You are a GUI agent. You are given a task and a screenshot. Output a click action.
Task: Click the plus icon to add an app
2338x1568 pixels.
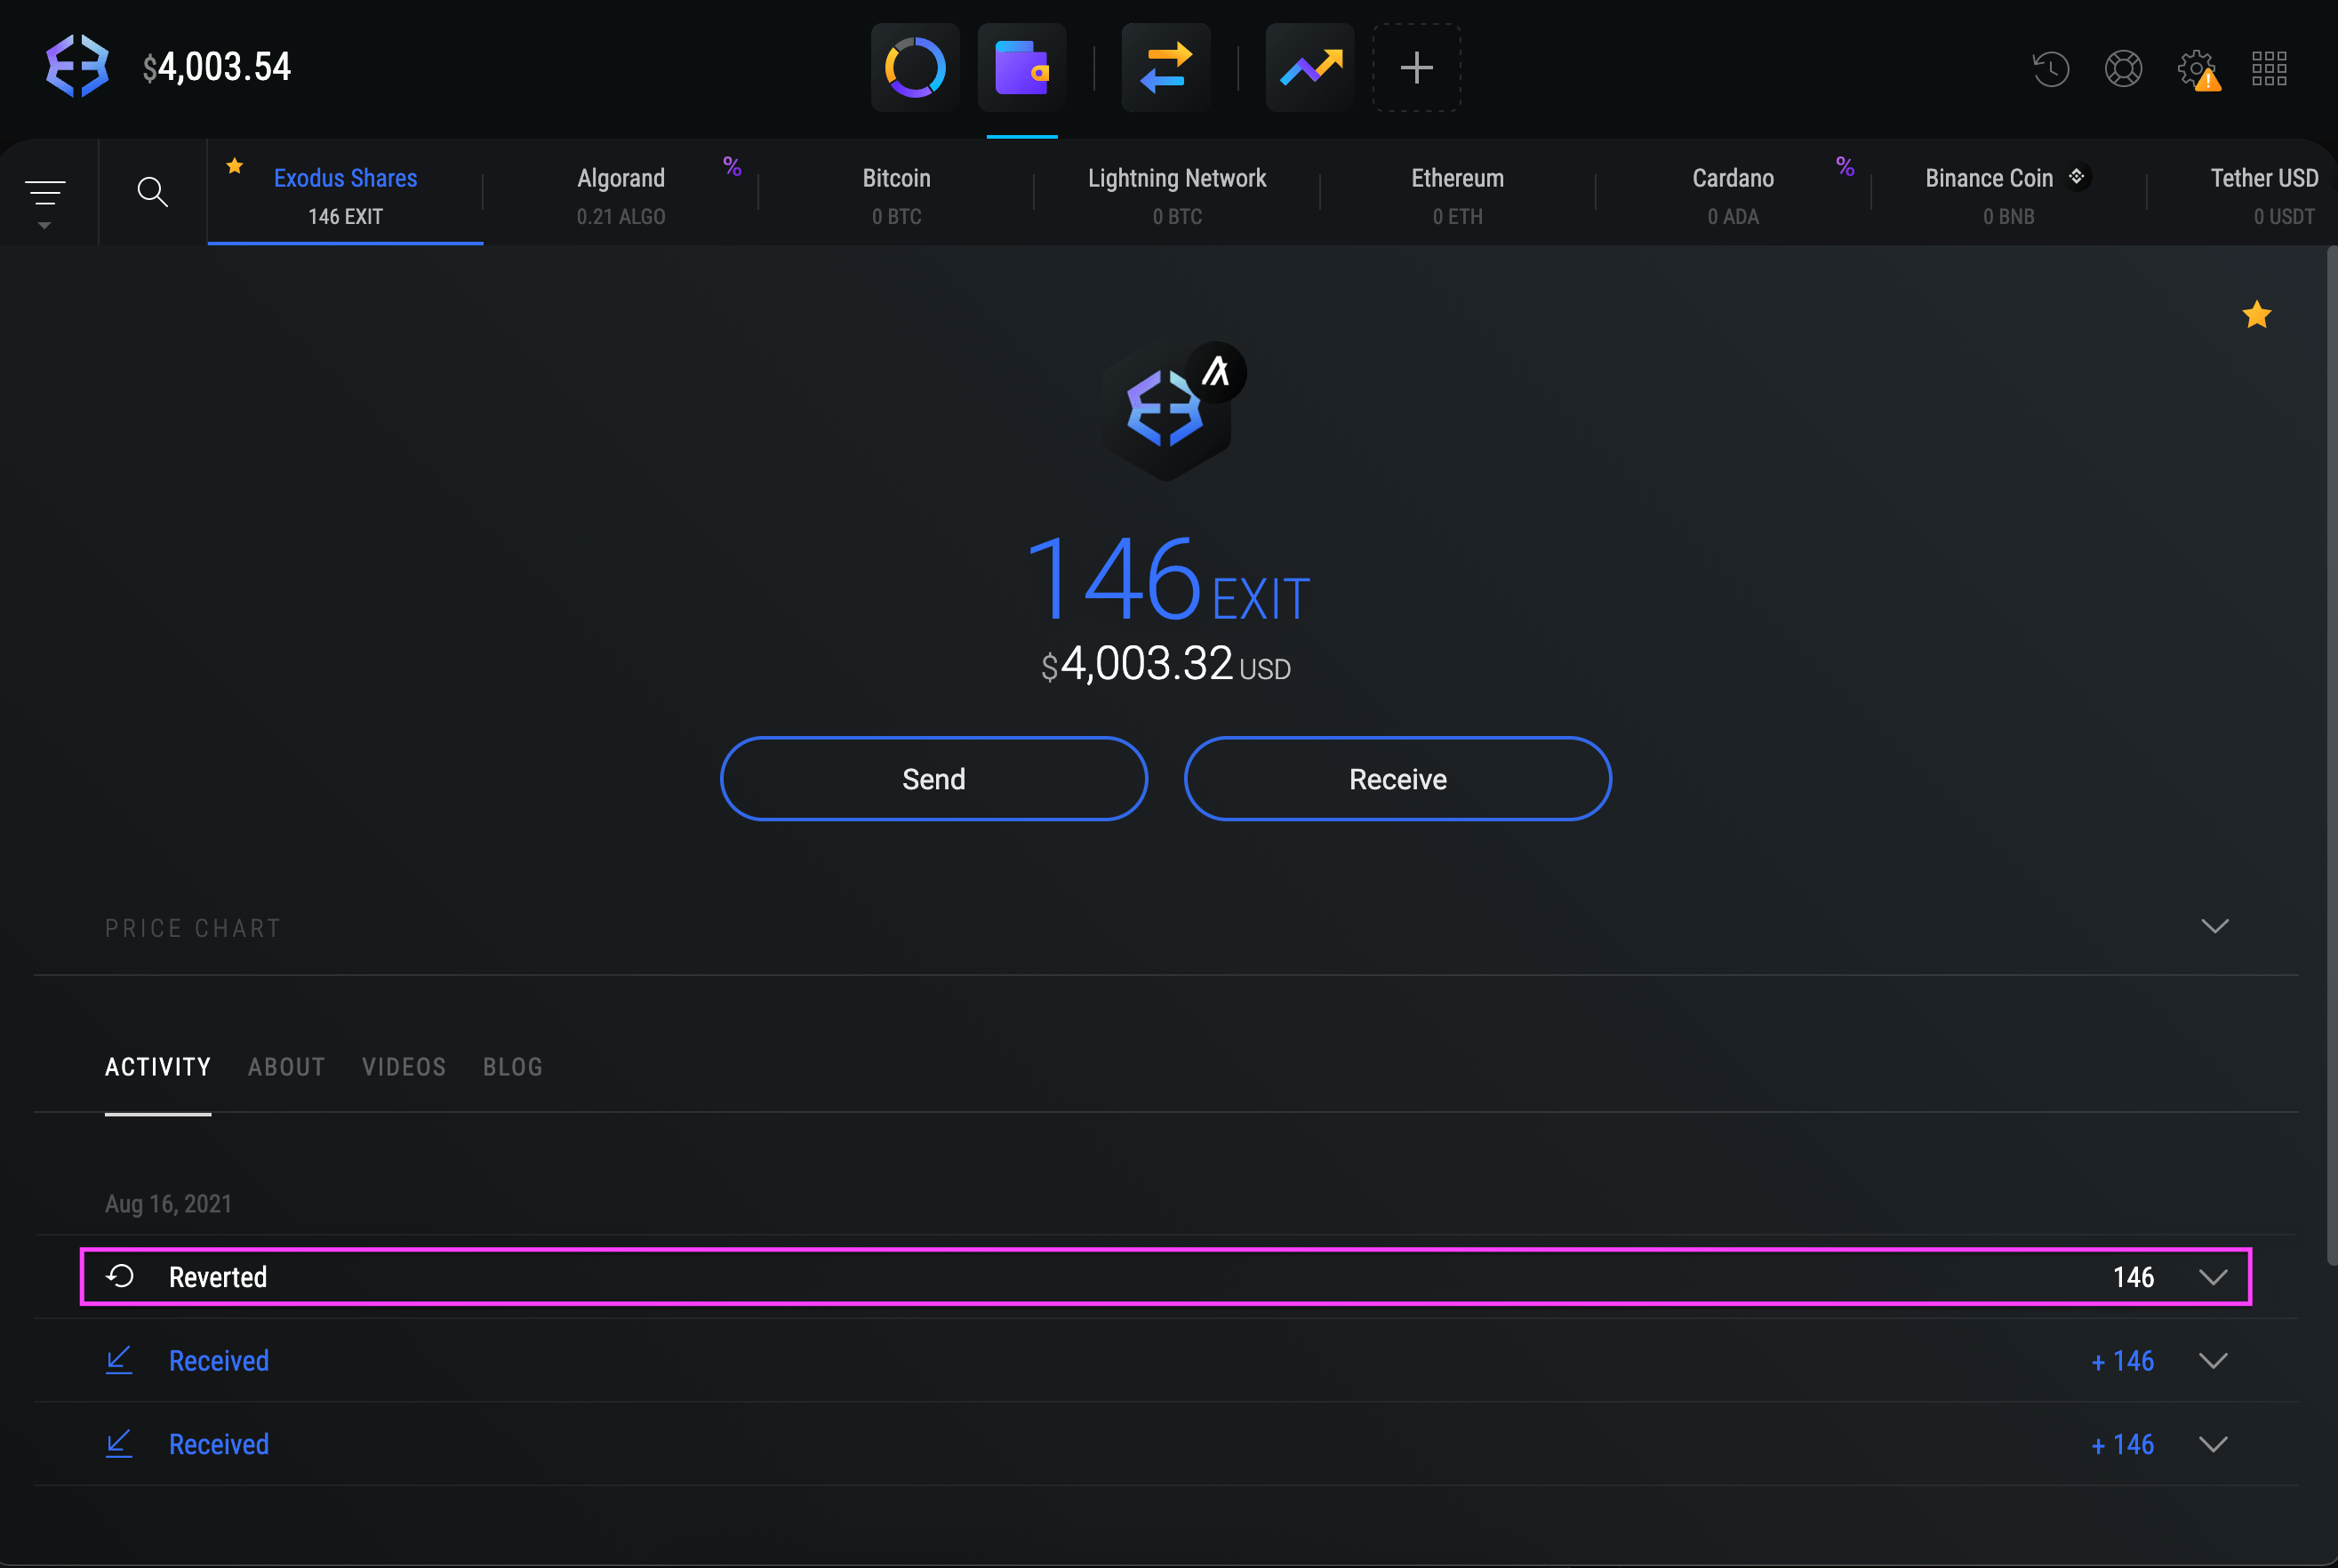point(1416,68)
